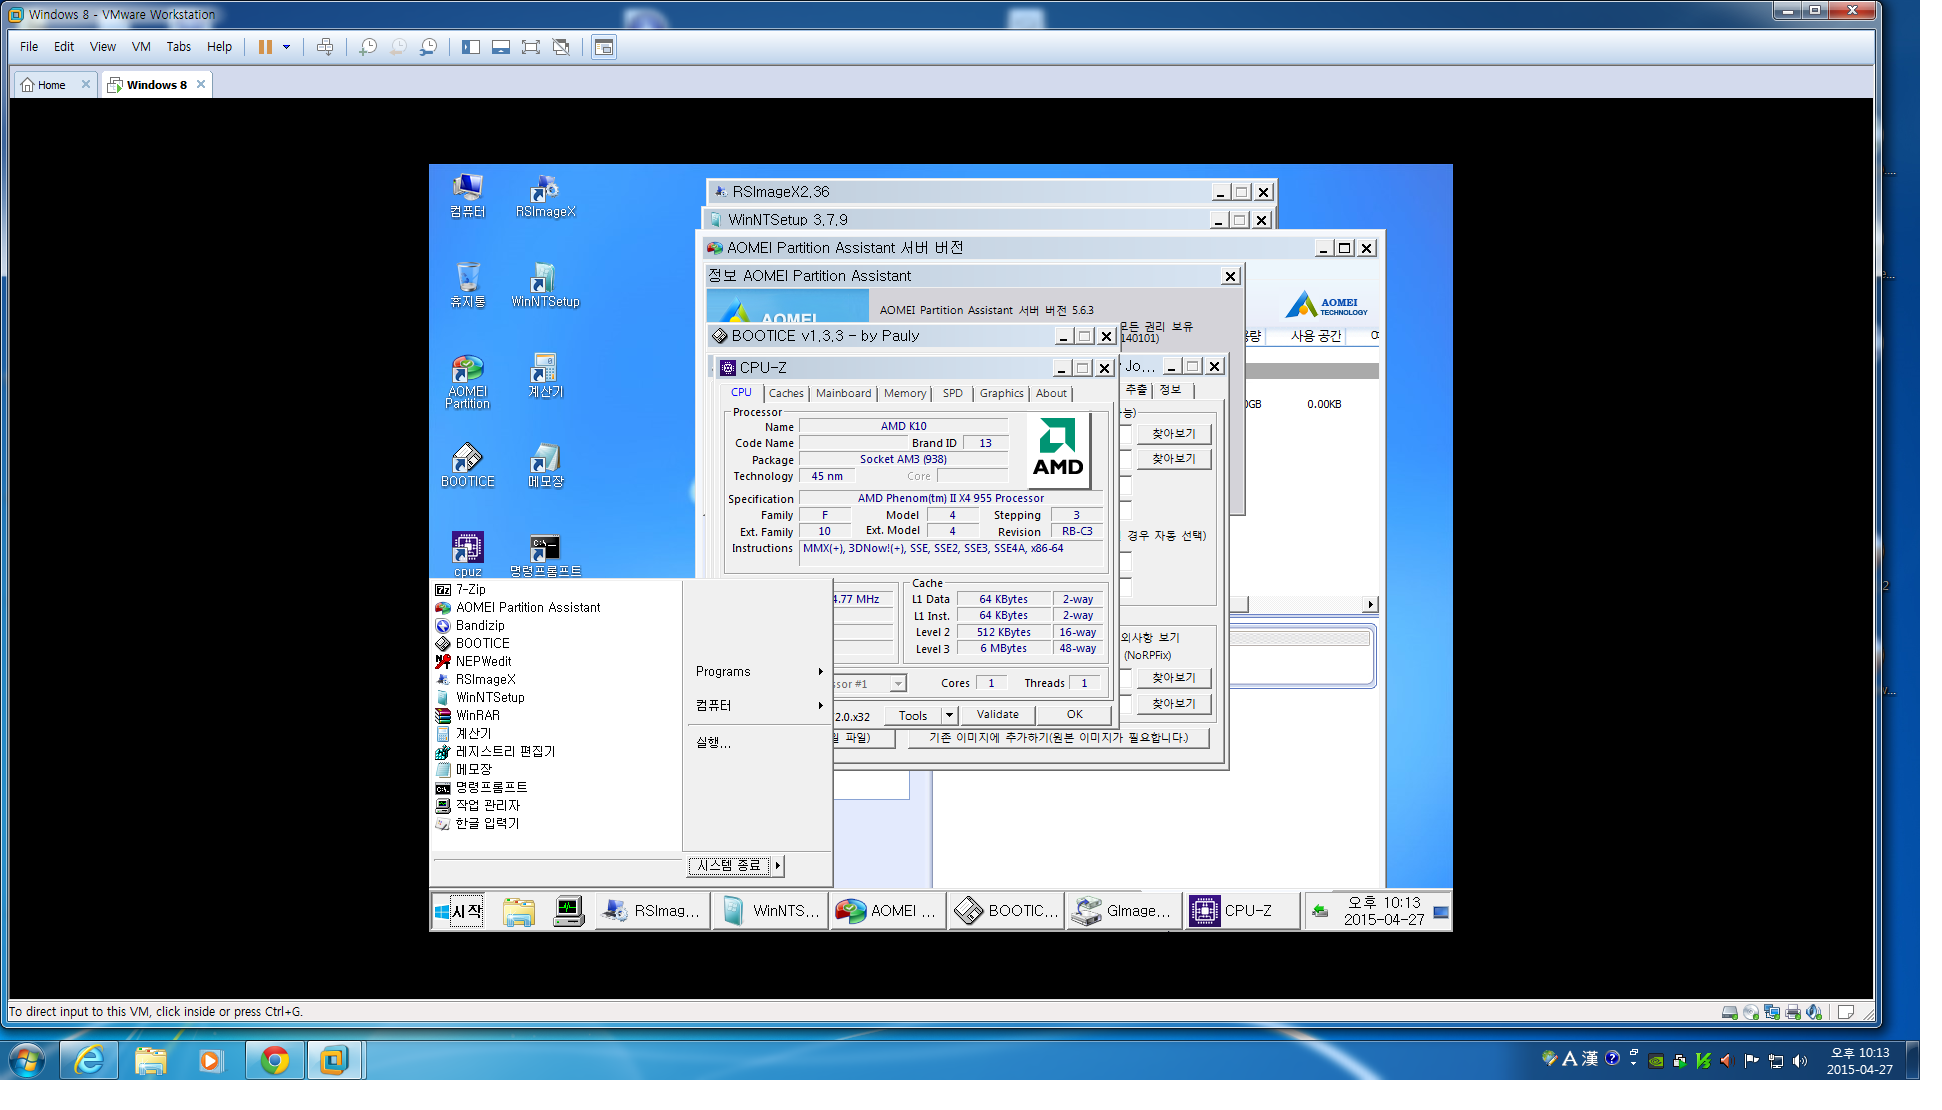
Task: Switch to the Caches tab in CPU-Z
Action: pyautogui.click(x=786, y=394)
